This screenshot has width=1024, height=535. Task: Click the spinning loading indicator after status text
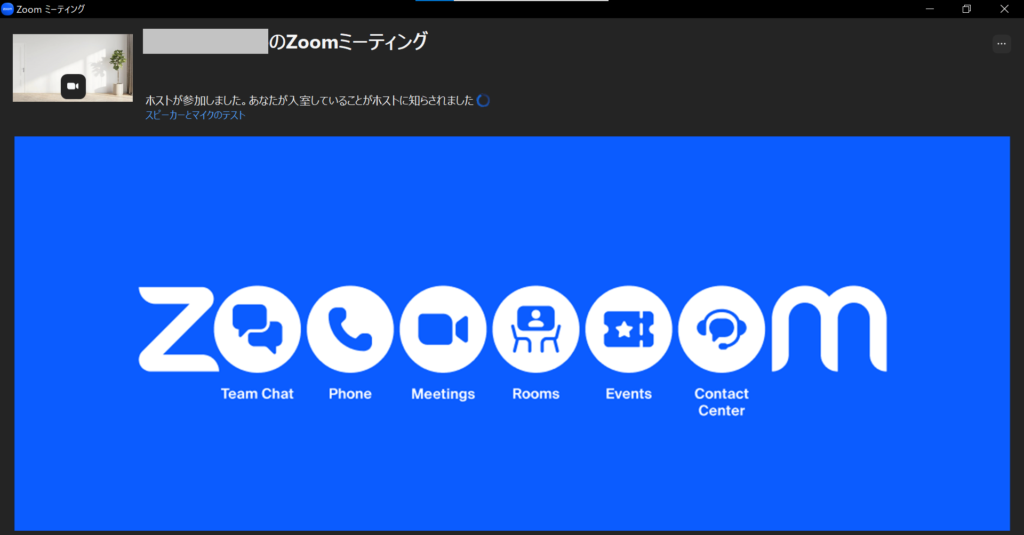tap(483, 100)
